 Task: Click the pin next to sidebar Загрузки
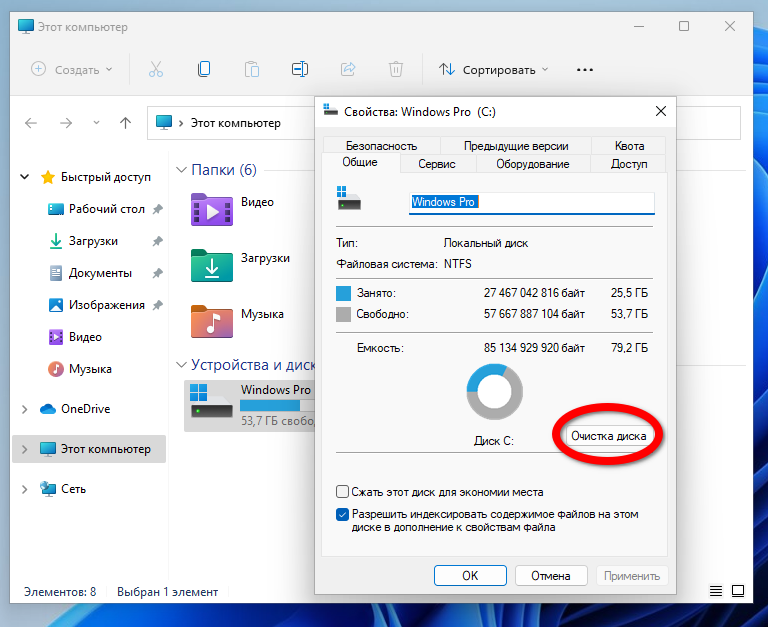pos(157,241)
